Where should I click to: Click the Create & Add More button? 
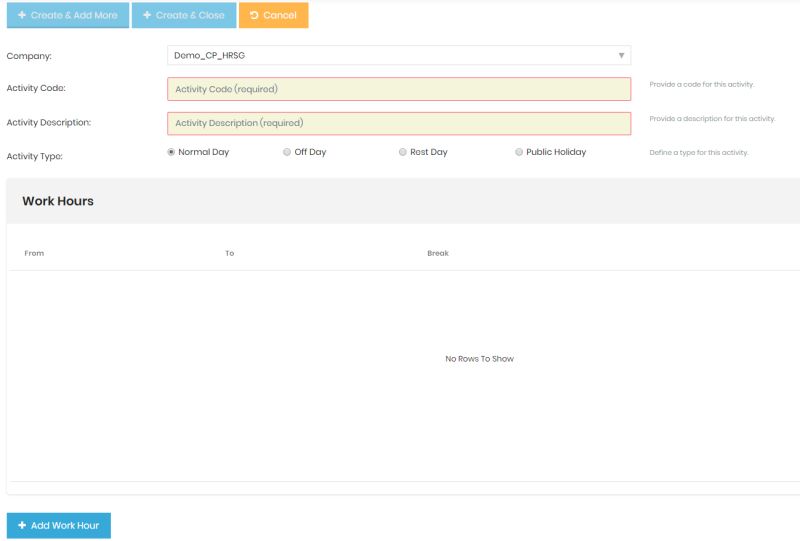(x=67, y=15)
